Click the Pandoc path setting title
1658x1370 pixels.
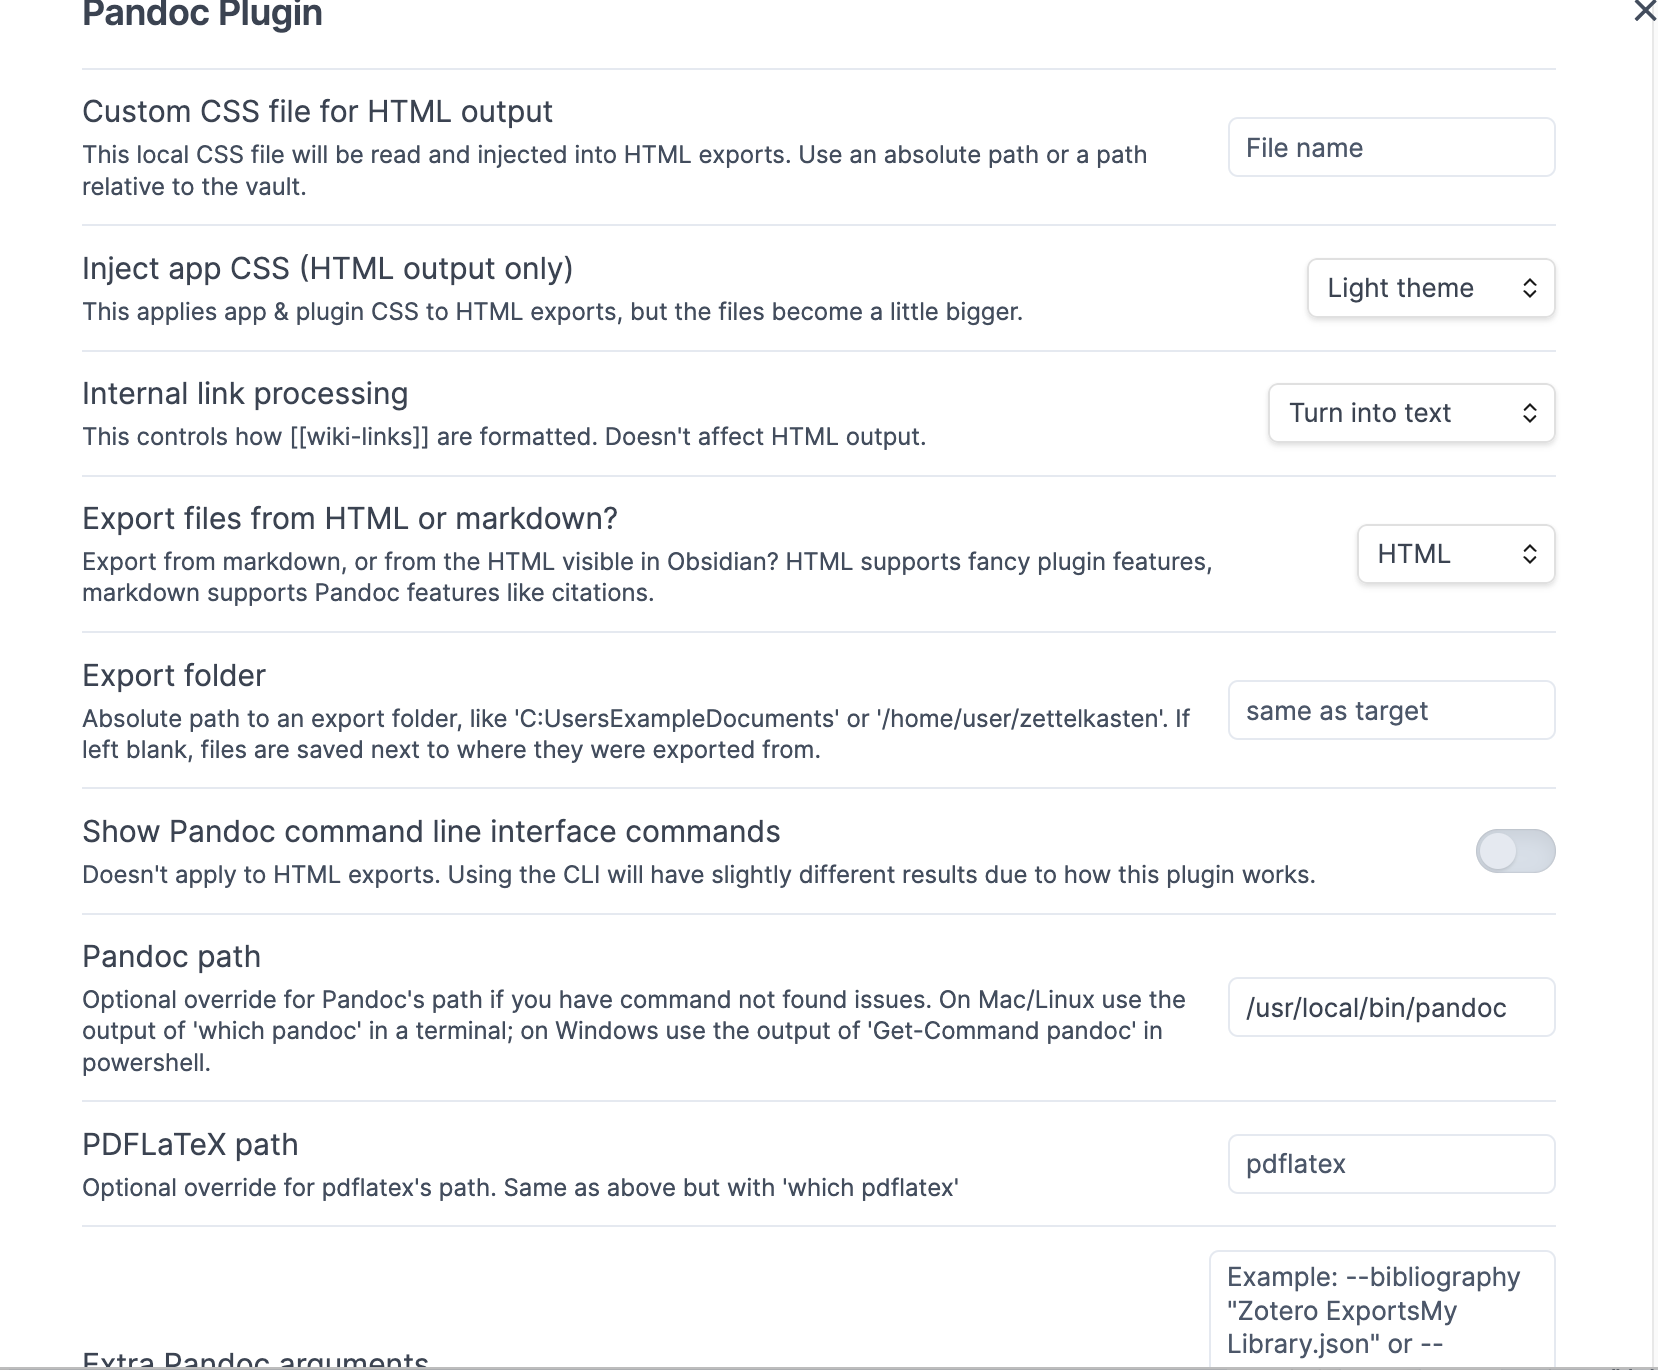[171, 956]
